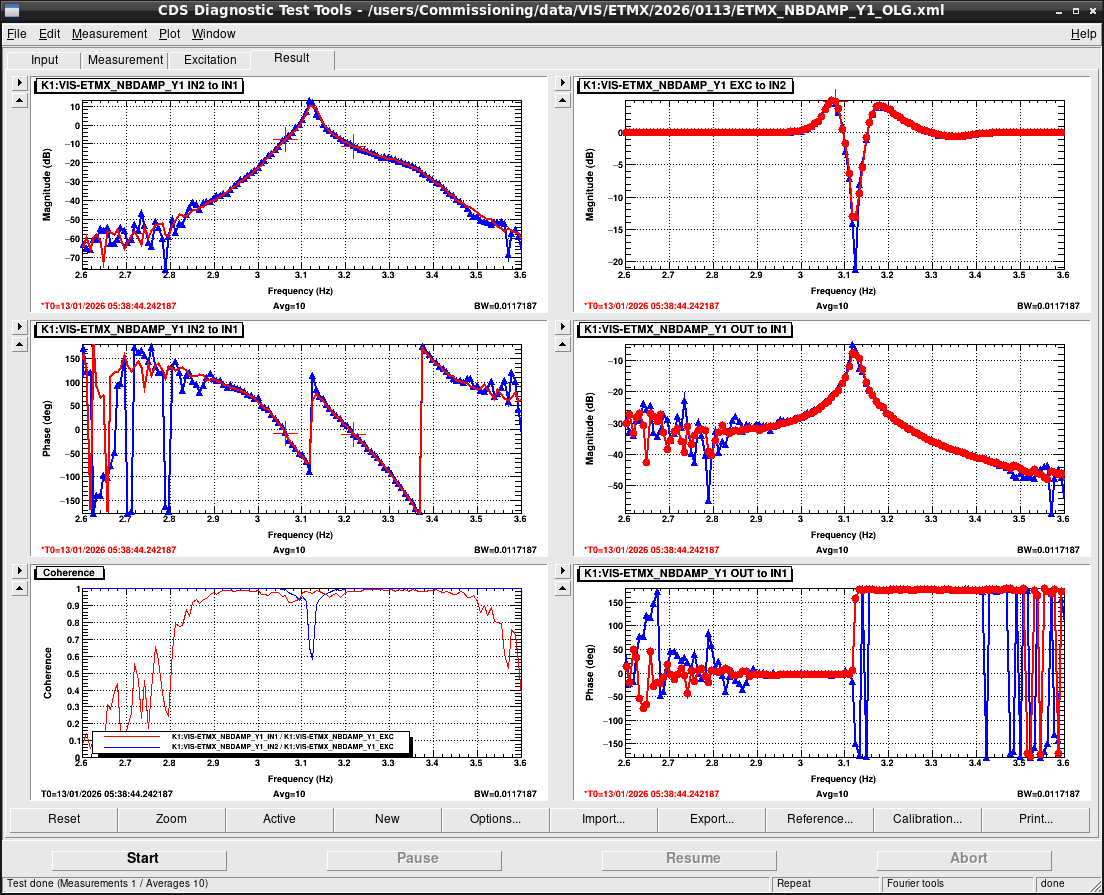The height and width of the screenshot is (895, 1104).
Task: Click right-arrow icon beside EXC to IN2 plot
Action: click(x=562, y=83)
